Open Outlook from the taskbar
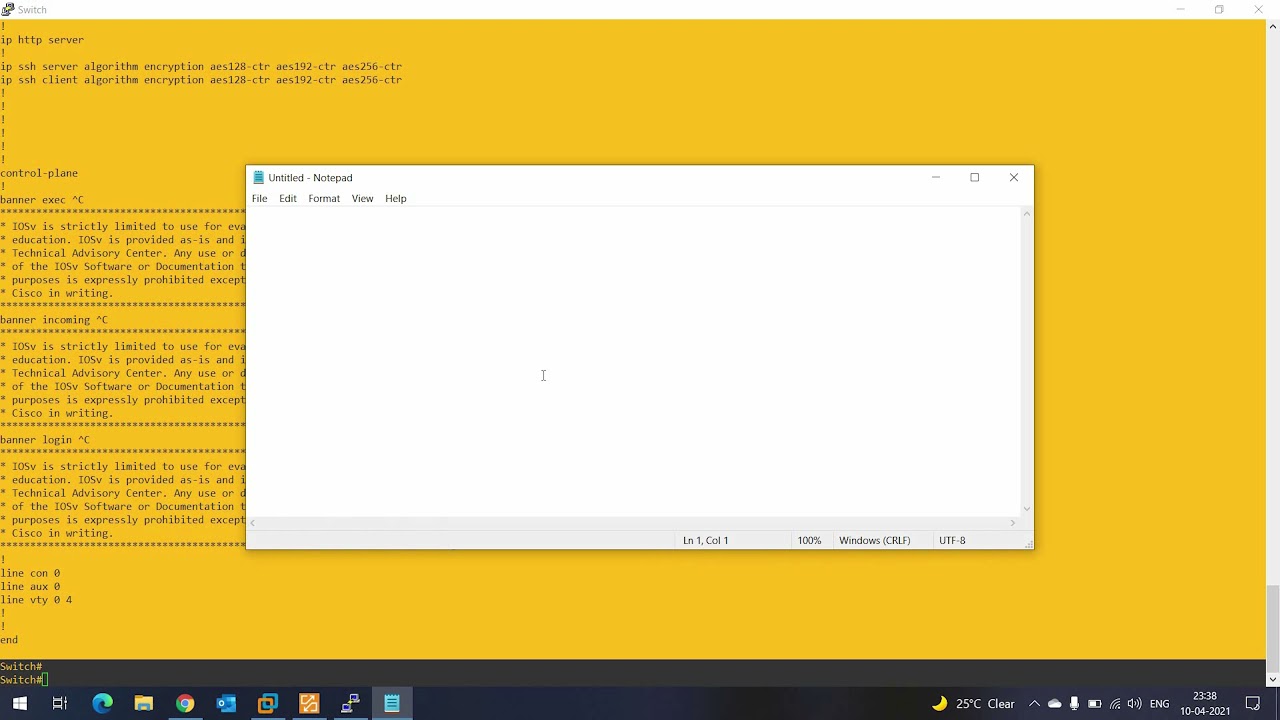 pos(226,704)
